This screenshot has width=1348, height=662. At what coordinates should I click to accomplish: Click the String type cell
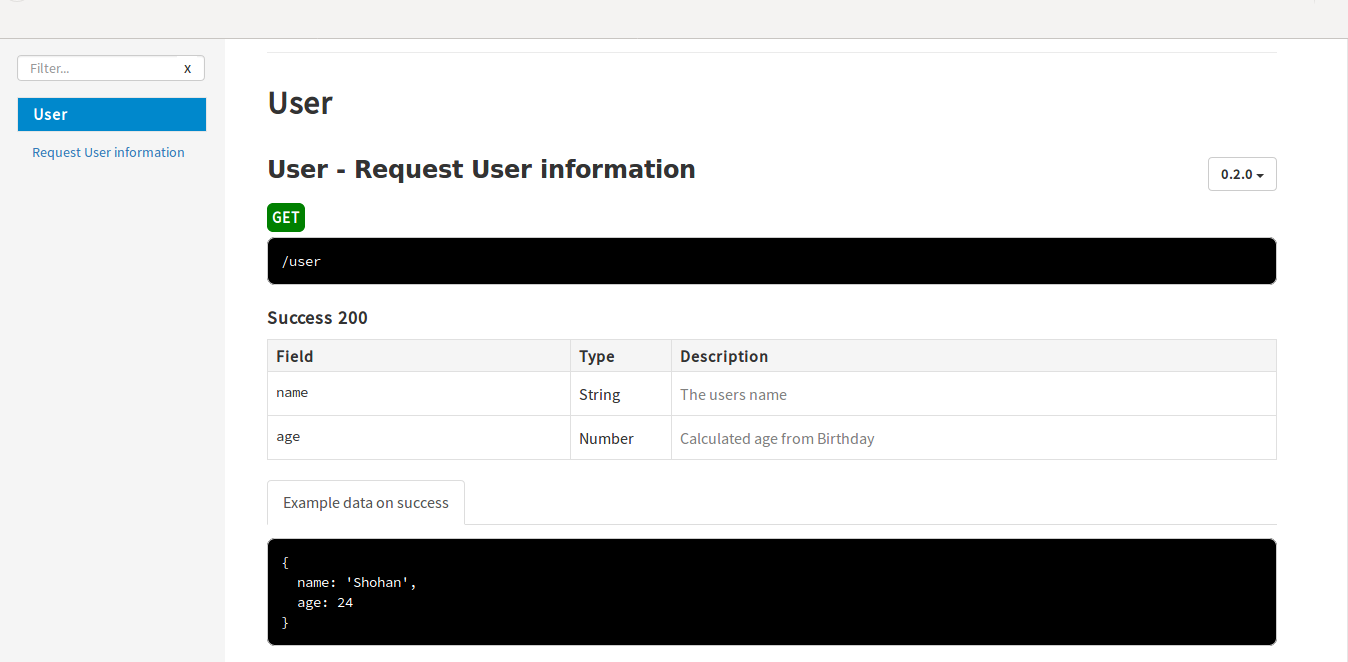[621, 394]
